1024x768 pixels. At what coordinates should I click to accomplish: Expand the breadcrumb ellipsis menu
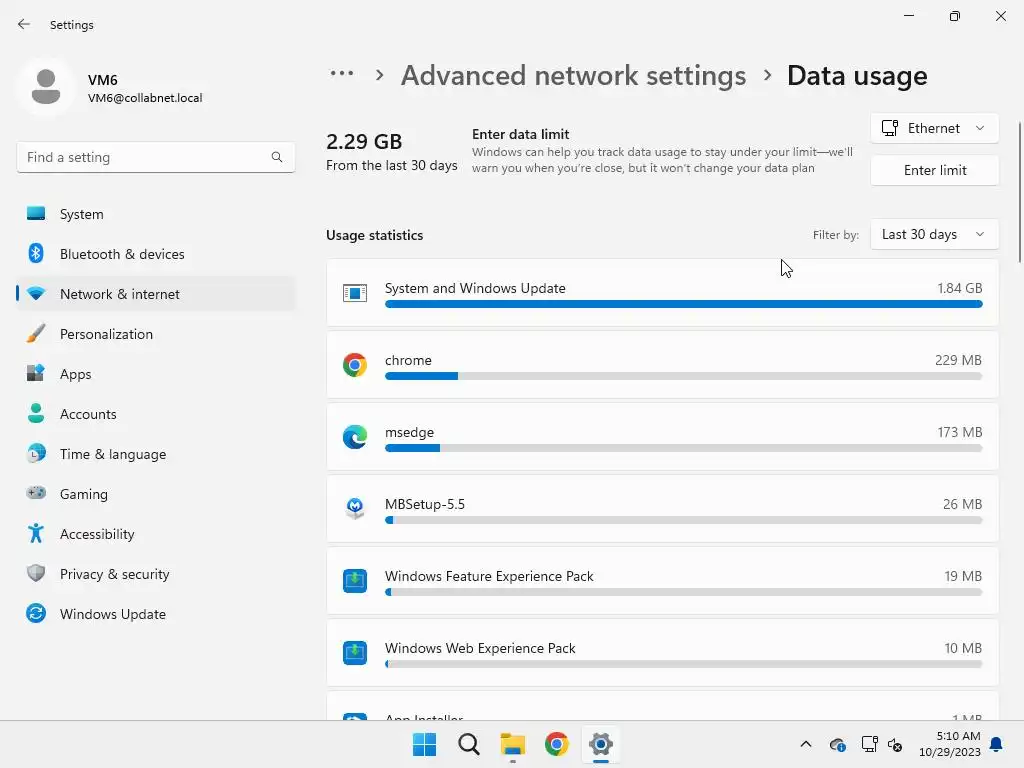342,75
